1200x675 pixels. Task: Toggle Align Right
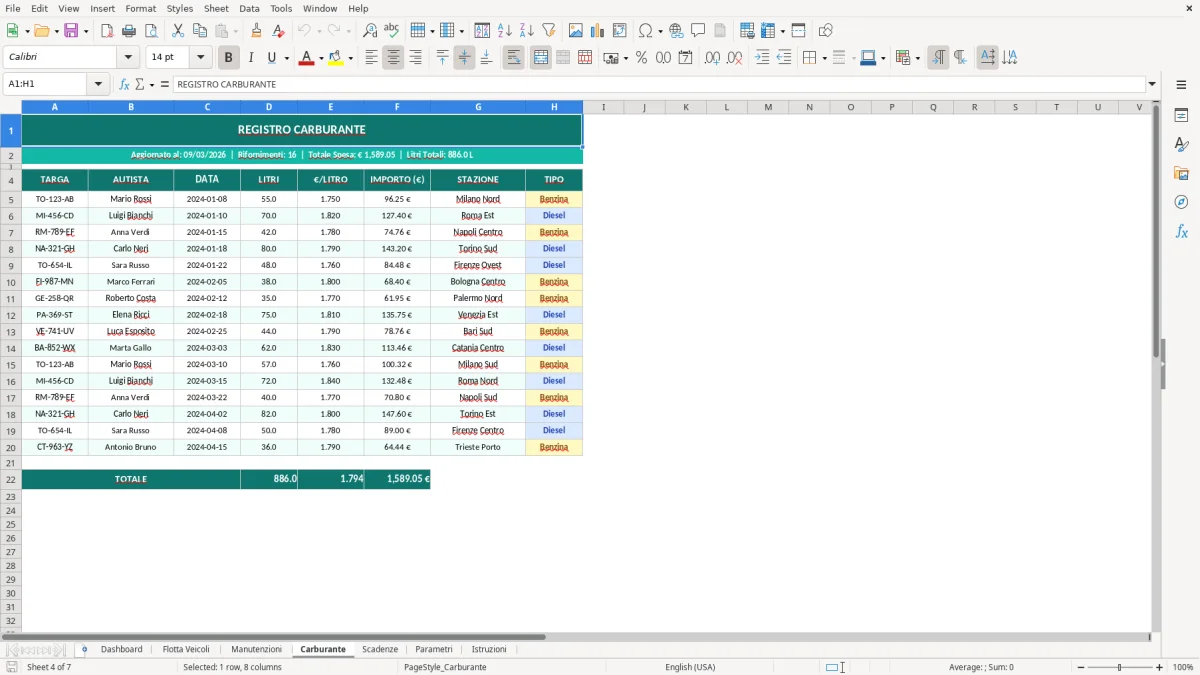(415, 58)
